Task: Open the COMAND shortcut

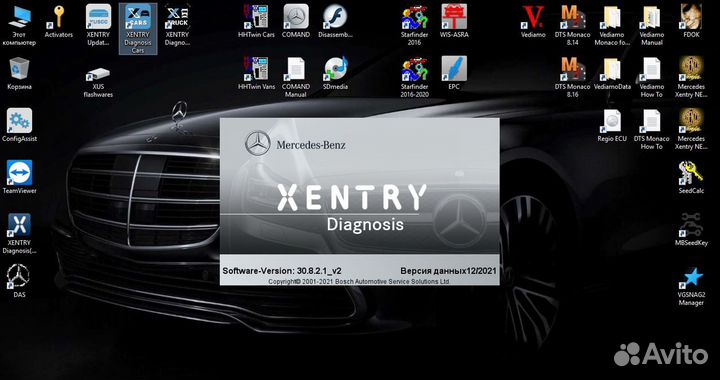Action: point(296,22)
